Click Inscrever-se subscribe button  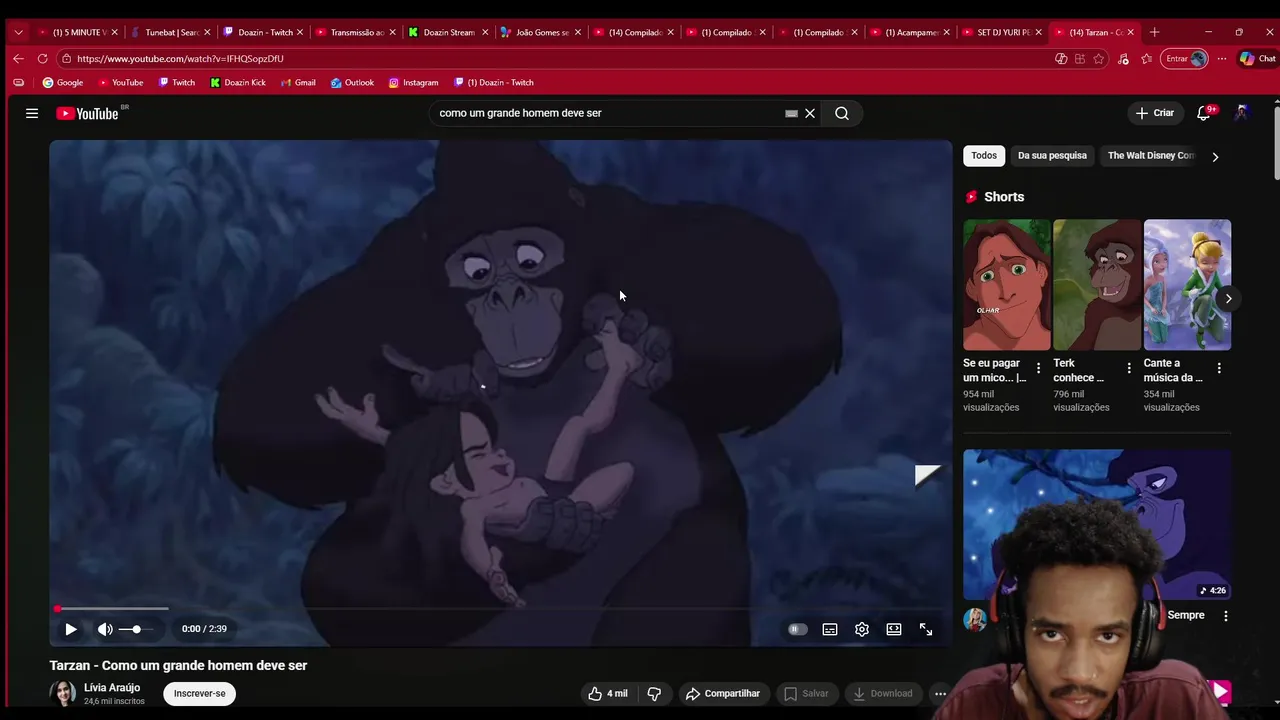200,693
